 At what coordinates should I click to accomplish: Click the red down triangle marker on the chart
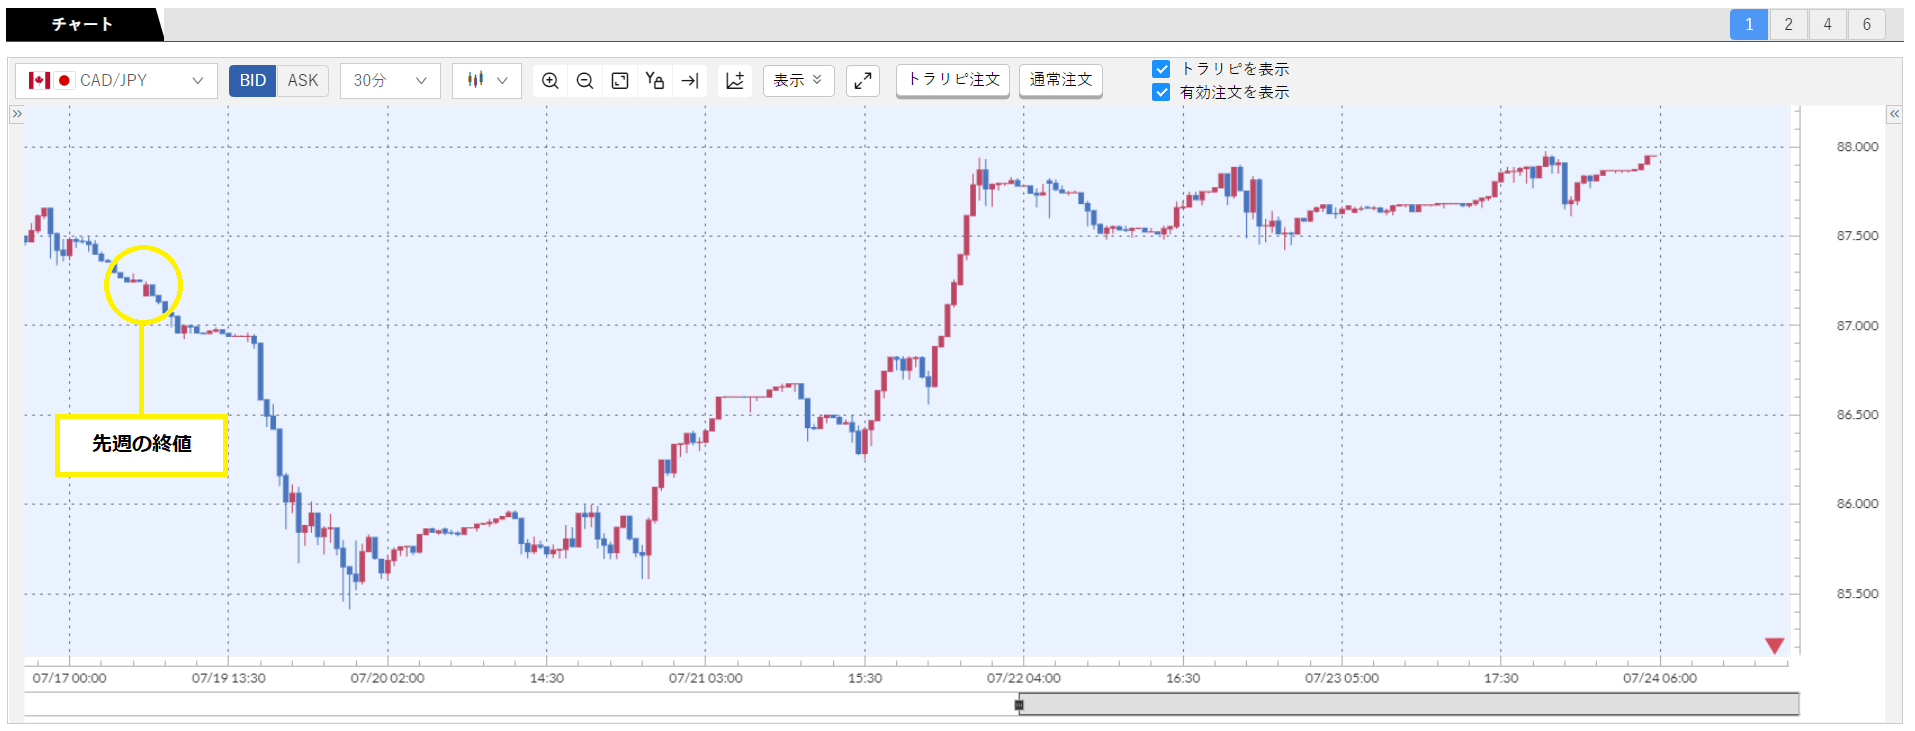coord(1775,646)
